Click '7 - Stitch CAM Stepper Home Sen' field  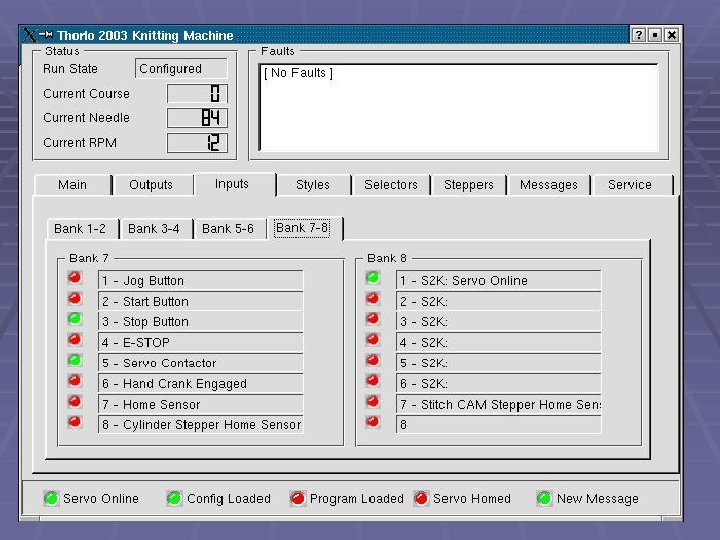499,404
